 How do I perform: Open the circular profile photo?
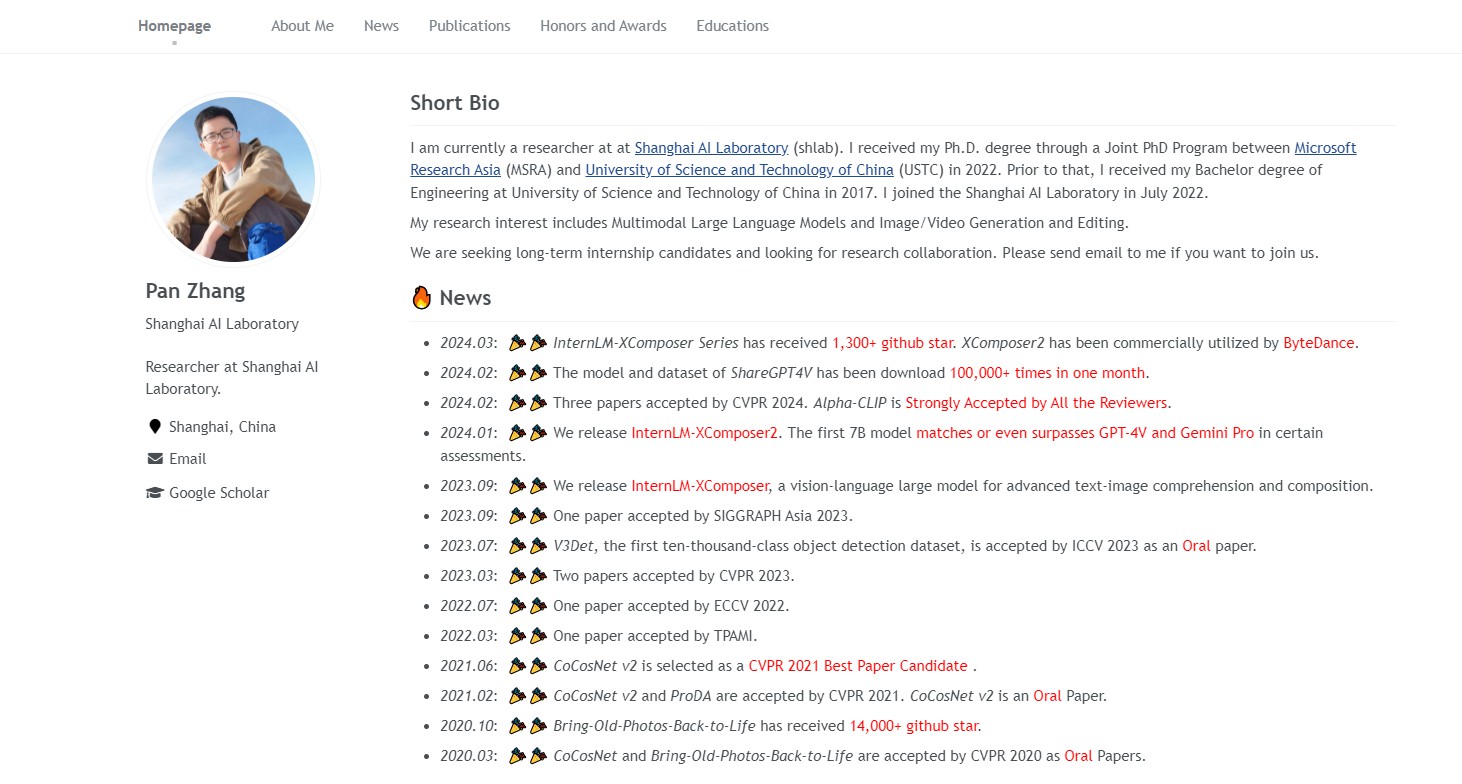[x=233, y=180]
